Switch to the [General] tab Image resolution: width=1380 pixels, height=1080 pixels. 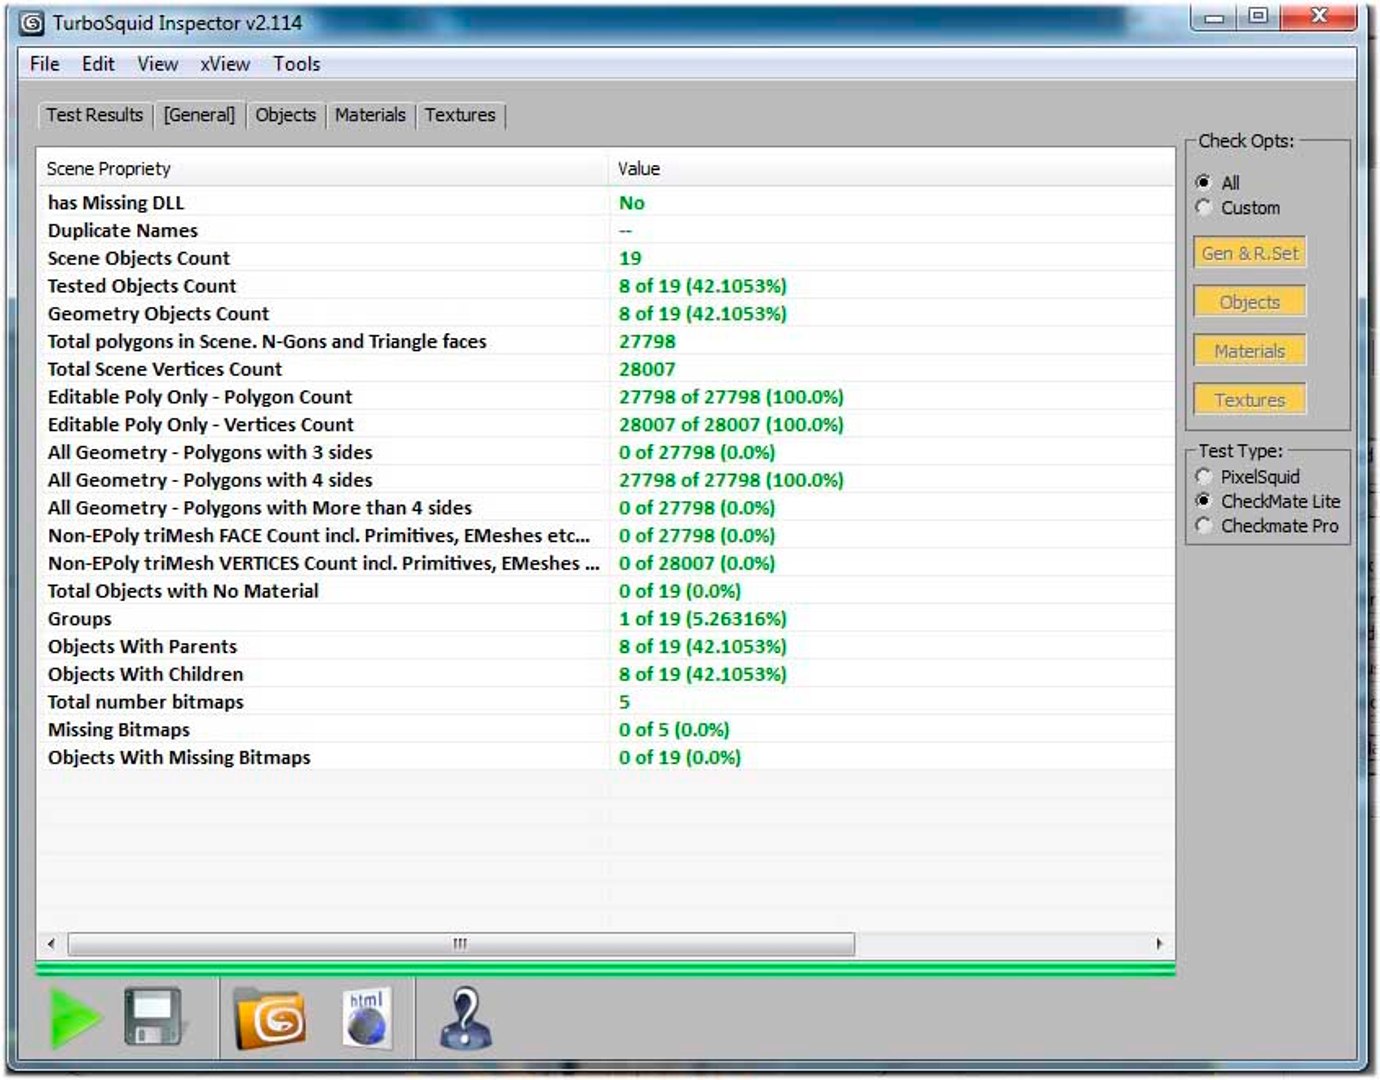(200, 115)
